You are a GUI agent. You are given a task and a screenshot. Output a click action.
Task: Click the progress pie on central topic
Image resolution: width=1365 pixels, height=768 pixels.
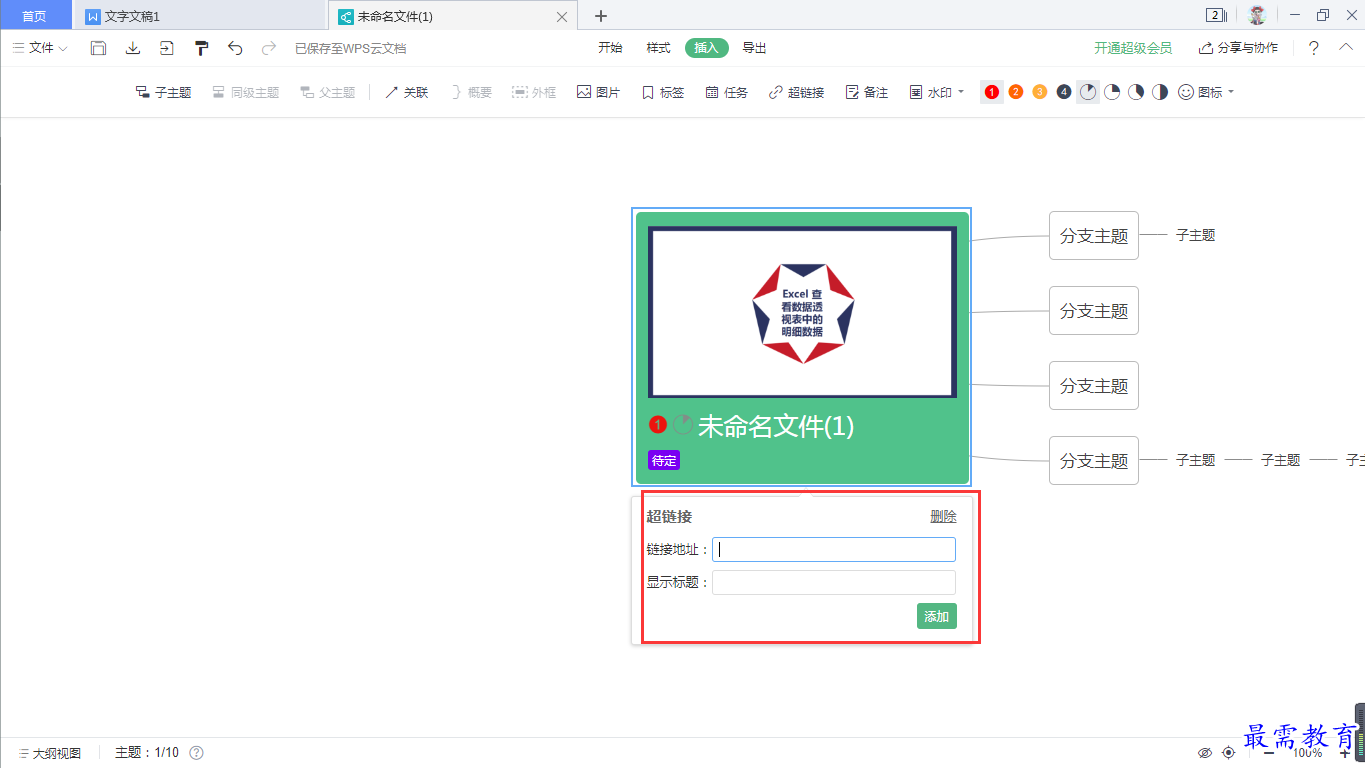click(x=682, y=425)
